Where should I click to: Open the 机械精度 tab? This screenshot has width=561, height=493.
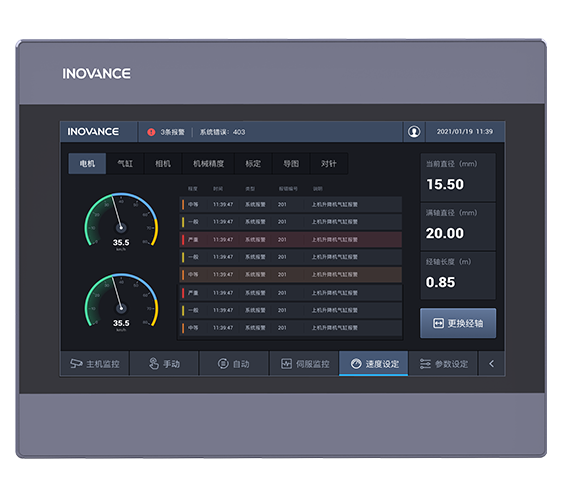[208, 163]
